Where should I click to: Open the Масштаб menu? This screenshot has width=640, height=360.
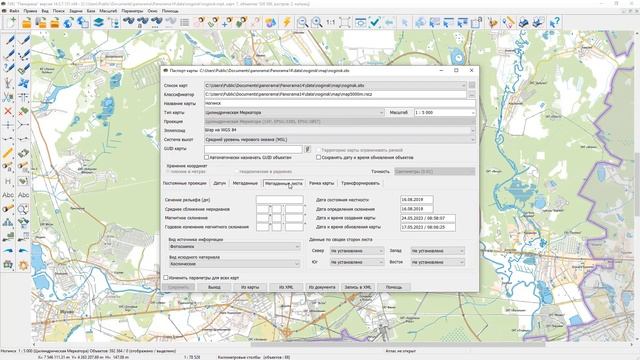coord(108,11)
